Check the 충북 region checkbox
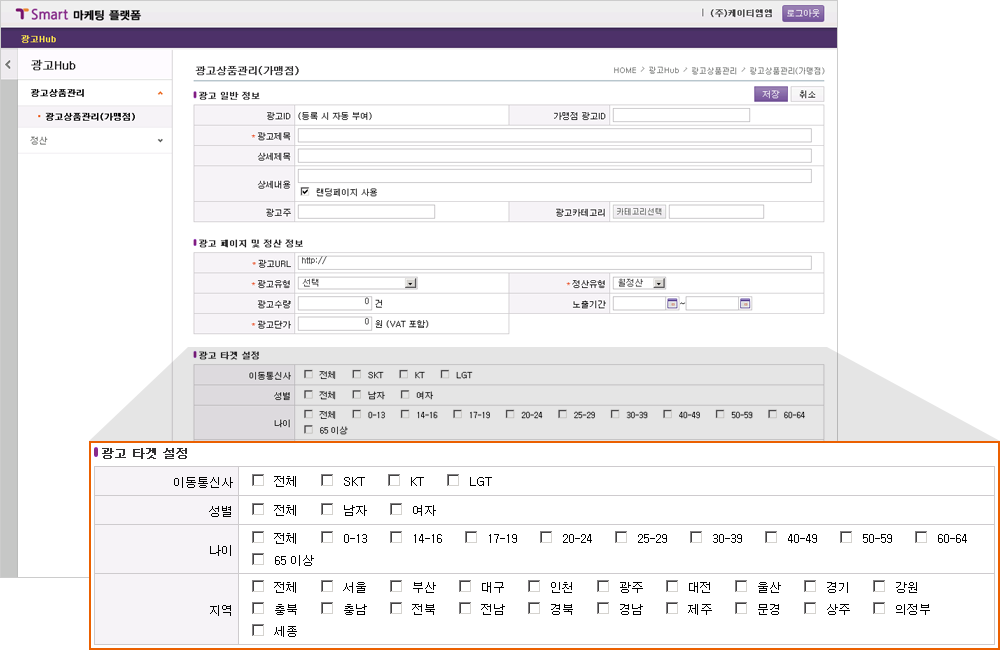The height and width of the screenshot is (650, 1000). click(x=258, y=608)
